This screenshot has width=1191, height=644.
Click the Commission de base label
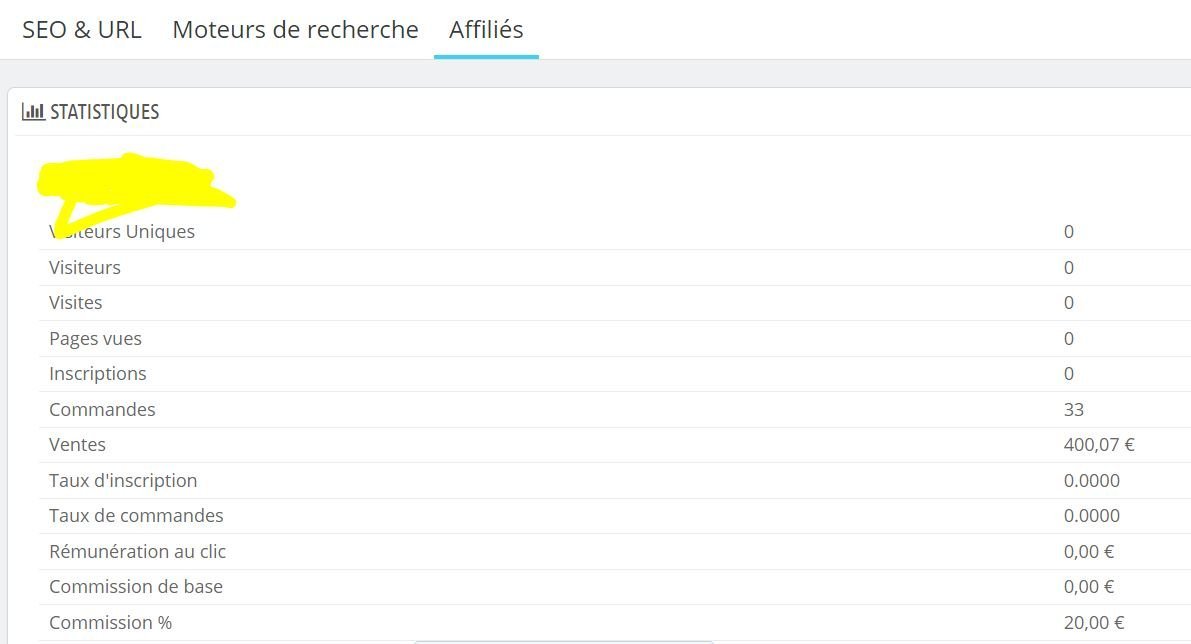click(x=136, y=586)
